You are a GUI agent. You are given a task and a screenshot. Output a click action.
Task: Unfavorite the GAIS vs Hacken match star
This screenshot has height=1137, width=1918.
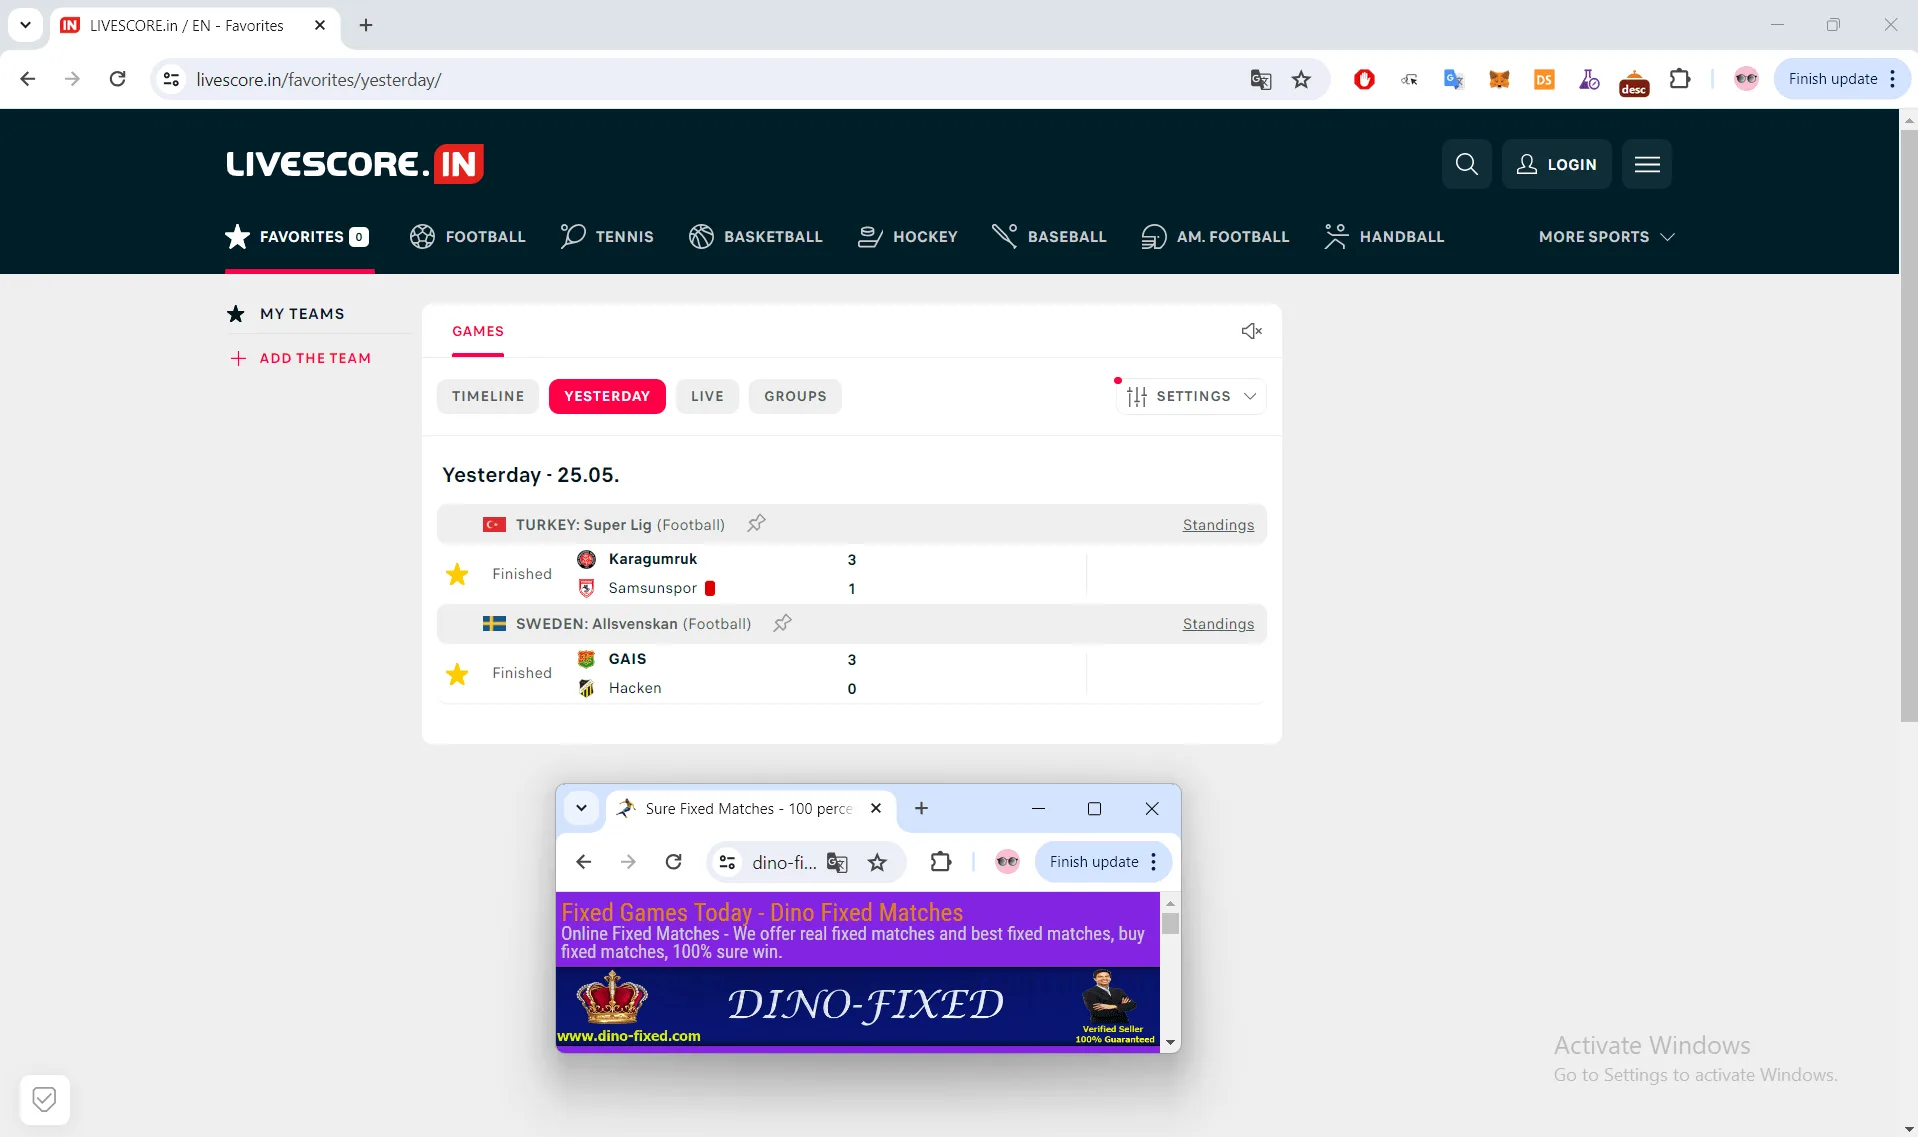point(457,674)
